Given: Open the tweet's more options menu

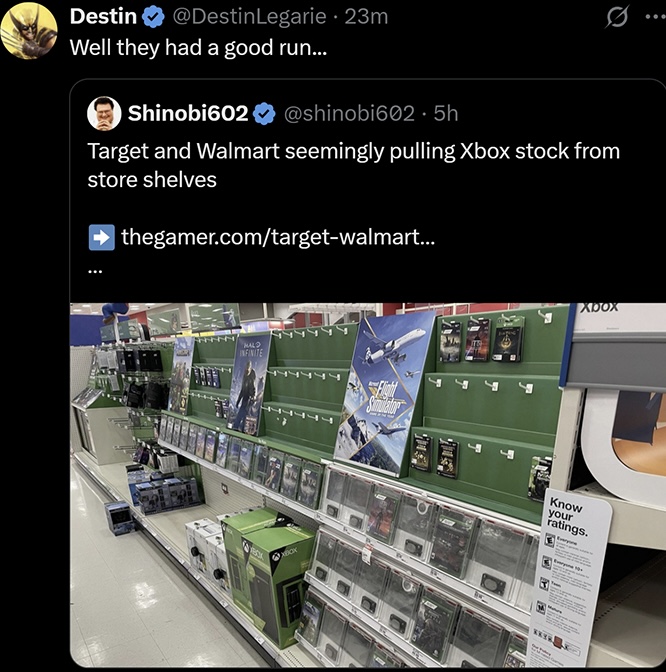Looking at the screenshot, I should 653,18.
